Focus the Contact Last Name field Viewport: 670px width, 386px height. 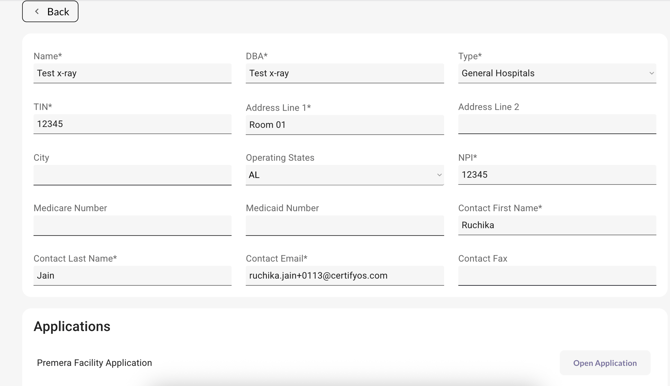click(x=132, y=276)
